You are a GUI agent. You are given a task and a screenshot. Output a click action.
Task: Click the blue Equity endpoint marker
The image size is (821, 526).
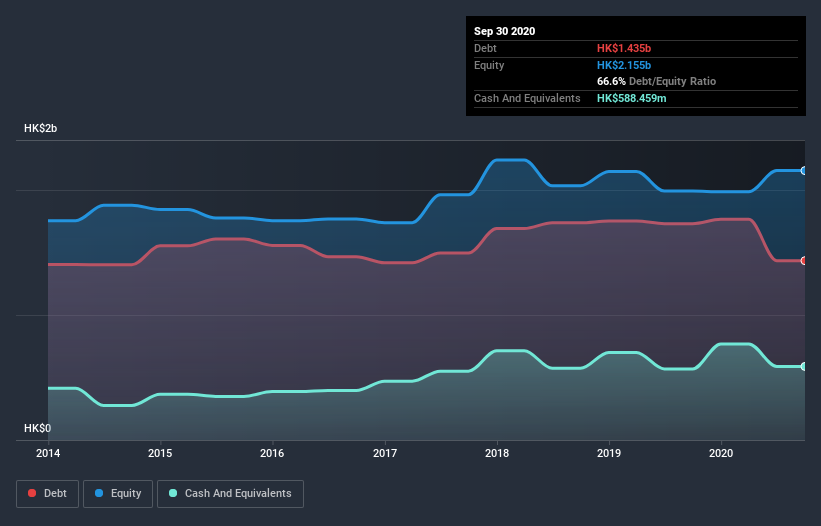pos(804,171)
